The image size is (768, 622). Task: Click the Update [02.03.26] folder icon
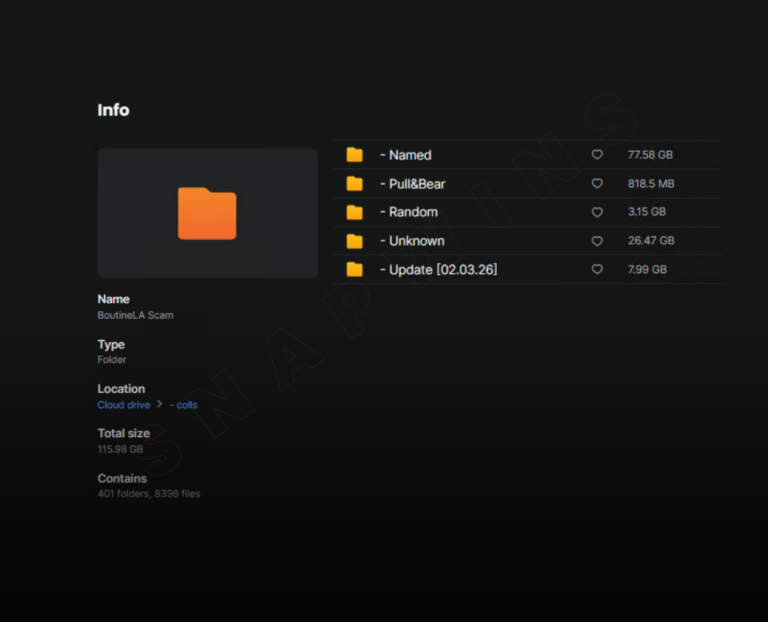click(354, 270)
